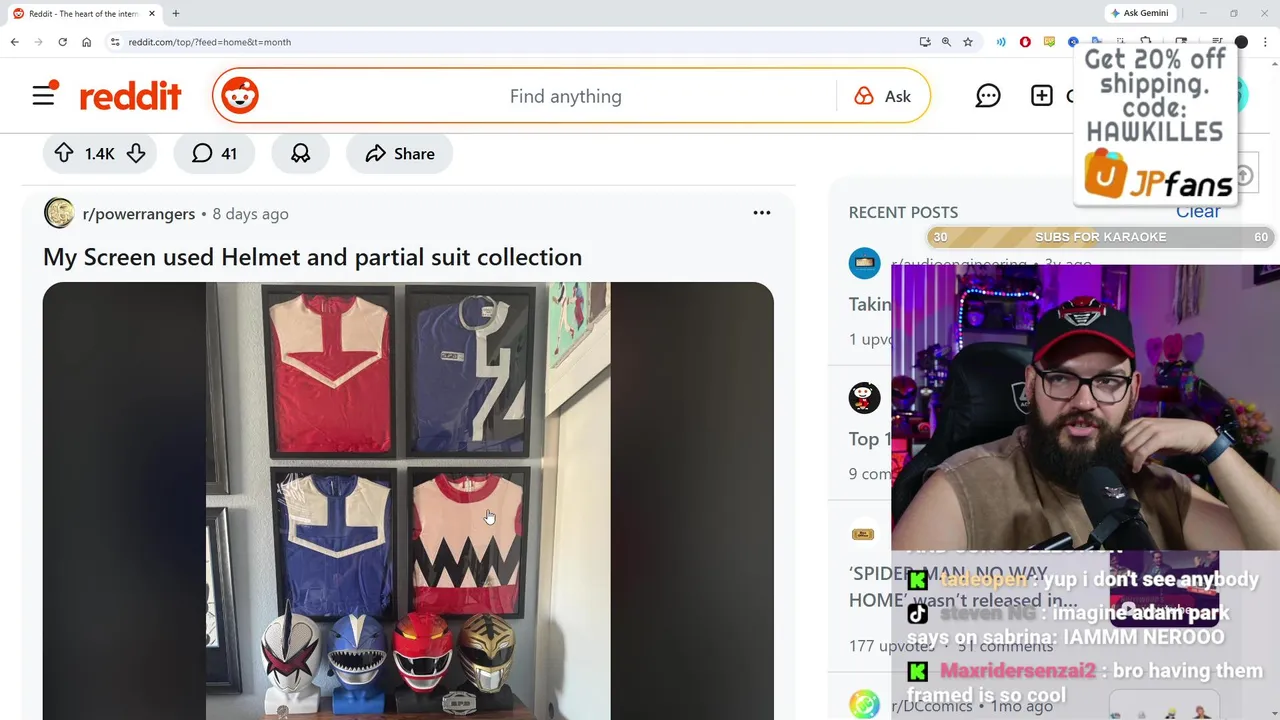The height and width of the screenshot is (720, 1280).
Task: Click the zoom magnifier icon in address bar
Action: tap(946, 42)
